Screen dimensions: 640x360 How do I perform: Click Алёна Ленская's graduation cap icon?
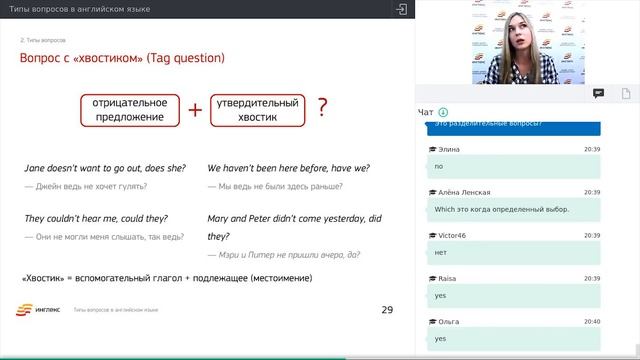click(432, 192)
